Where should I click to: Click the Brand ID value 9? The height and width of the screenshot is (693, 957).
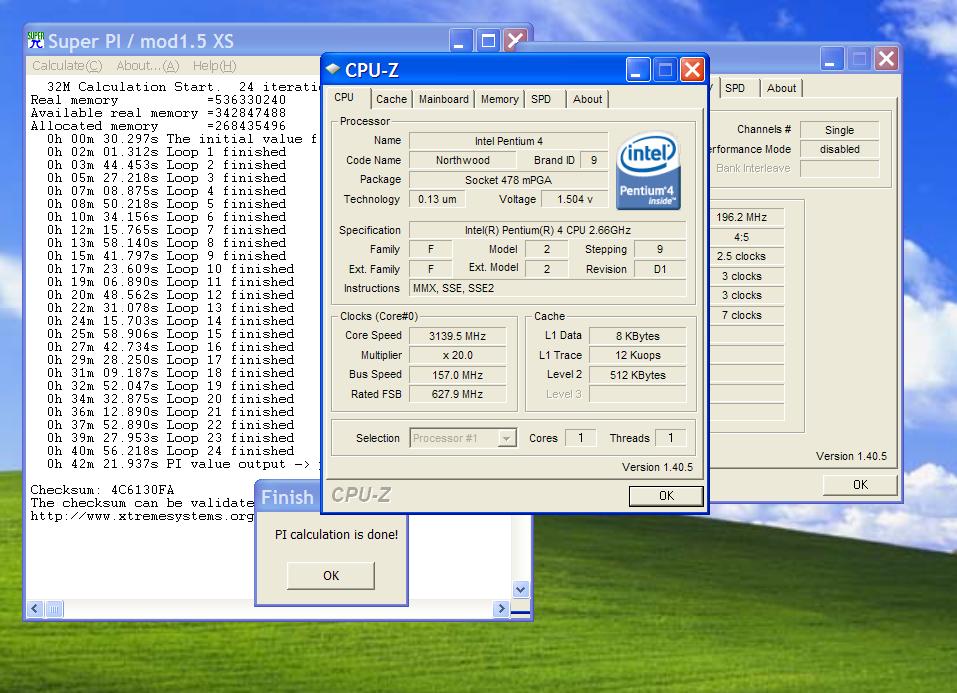(594, 160)
